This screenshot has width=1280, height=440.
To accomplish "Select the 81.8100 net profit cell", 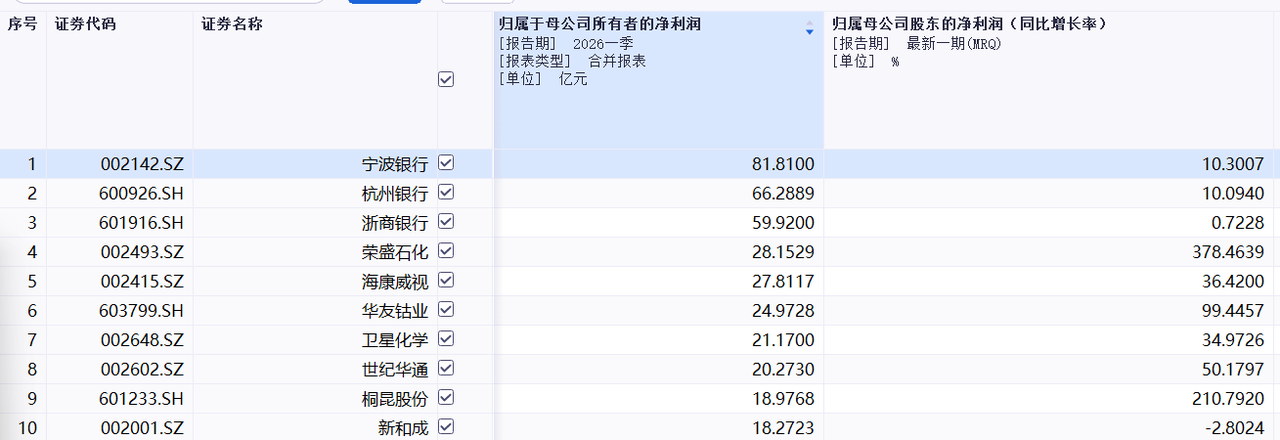I will coord(783,164).
